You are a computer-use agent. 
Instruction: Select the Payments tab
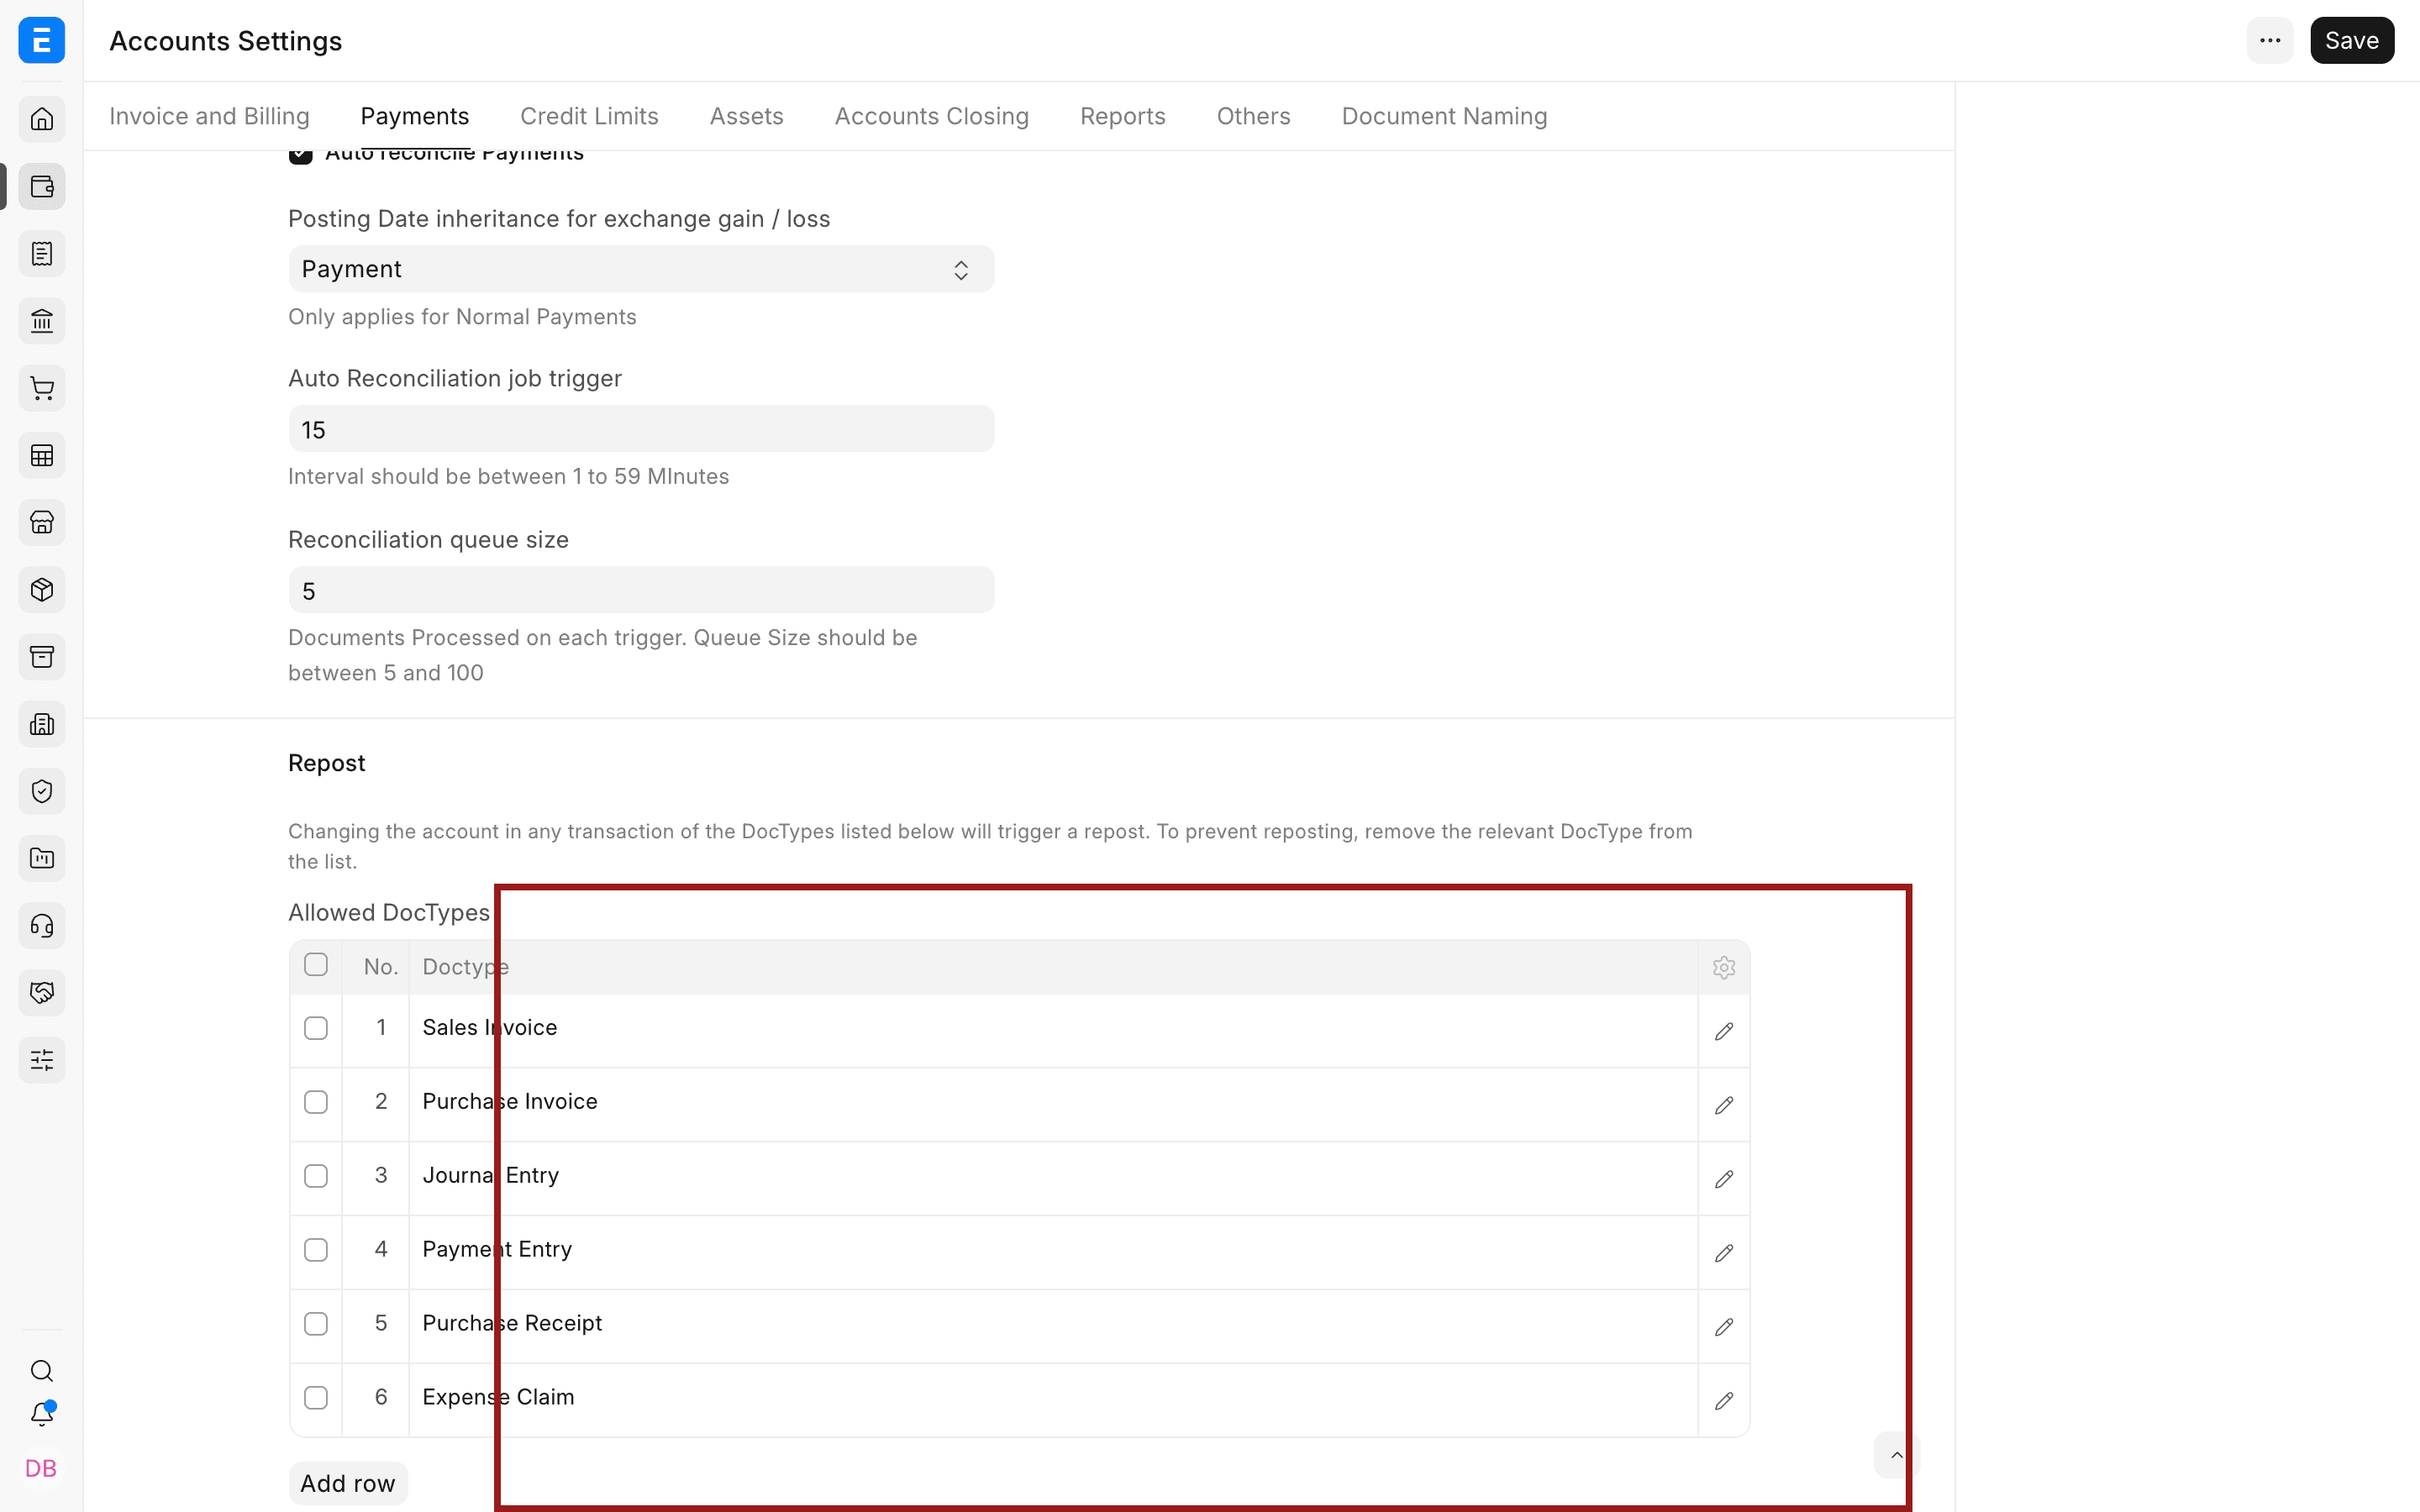[415, 116]
